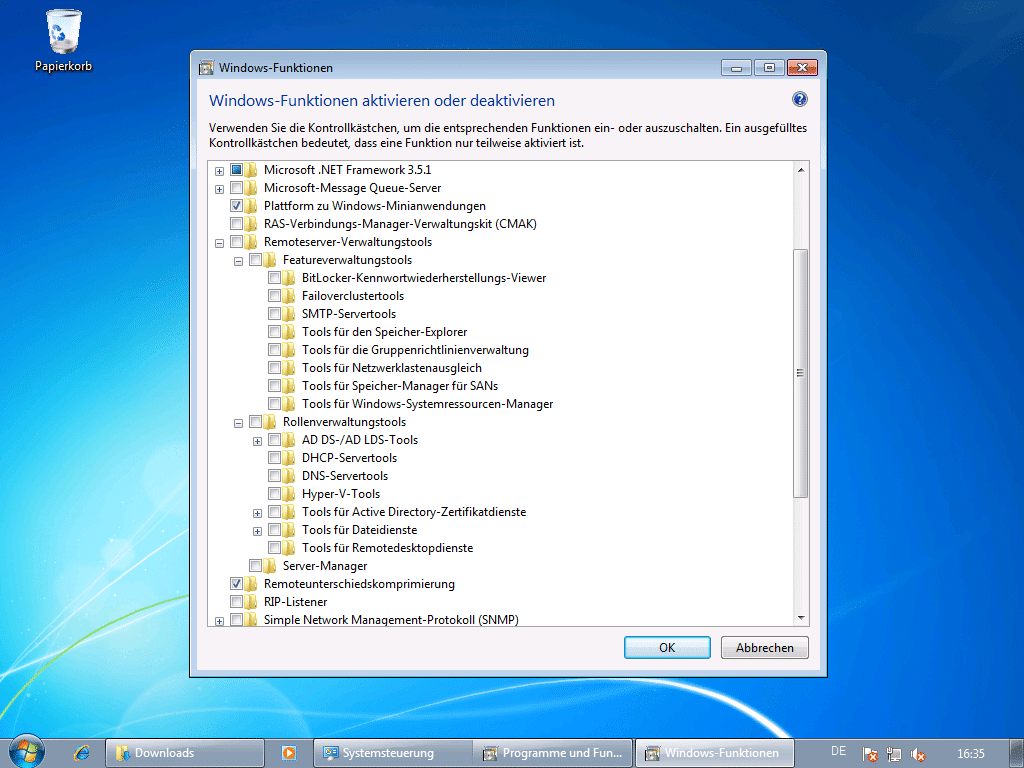The image size is (1024, 768).
Task: Expand Simple Network Management-Protokoll (SNMP) node
Action: pos(219,621)
